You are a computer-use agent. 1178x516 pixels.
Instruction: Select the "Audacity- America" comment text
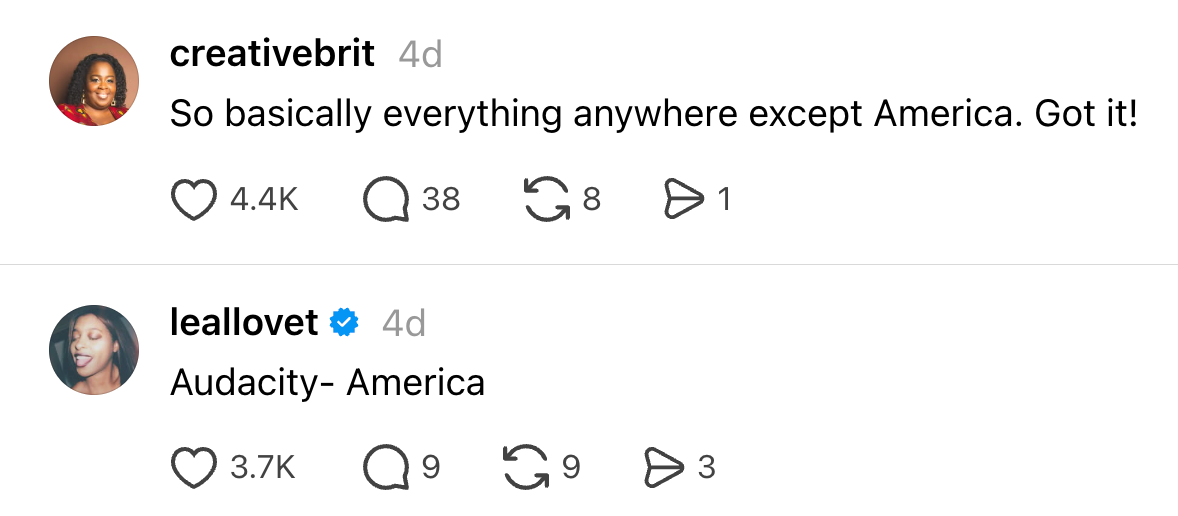coord(328,382)
